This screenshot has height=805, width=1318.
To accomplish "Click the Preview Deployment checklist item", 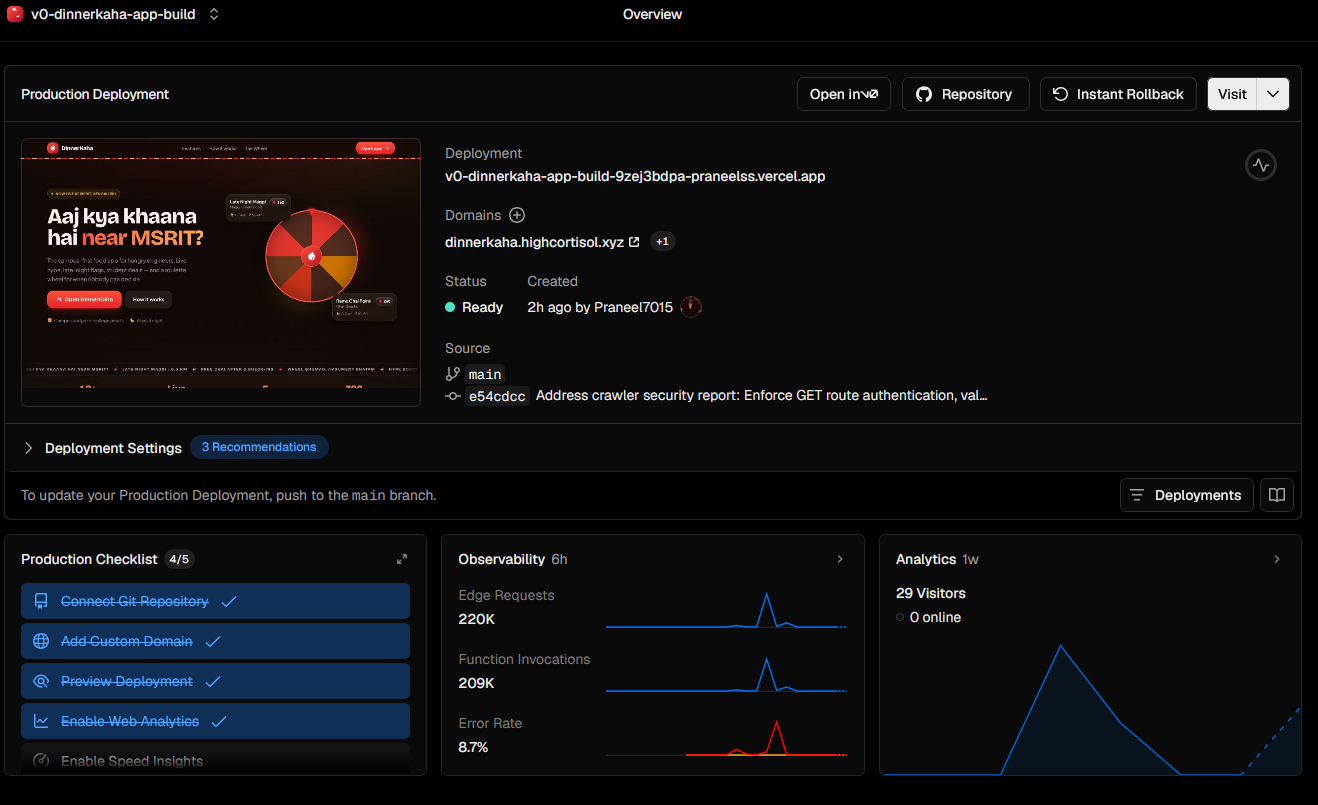I will (215, 681).
